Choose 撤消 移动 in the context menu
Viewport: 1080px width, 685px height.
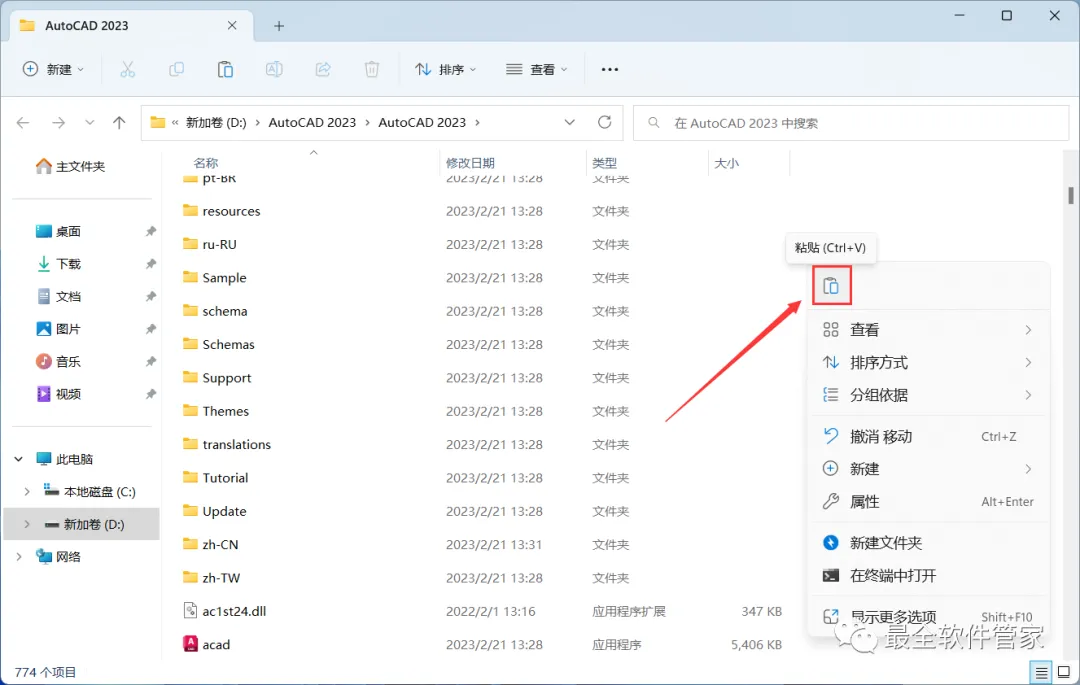[929, 436]
